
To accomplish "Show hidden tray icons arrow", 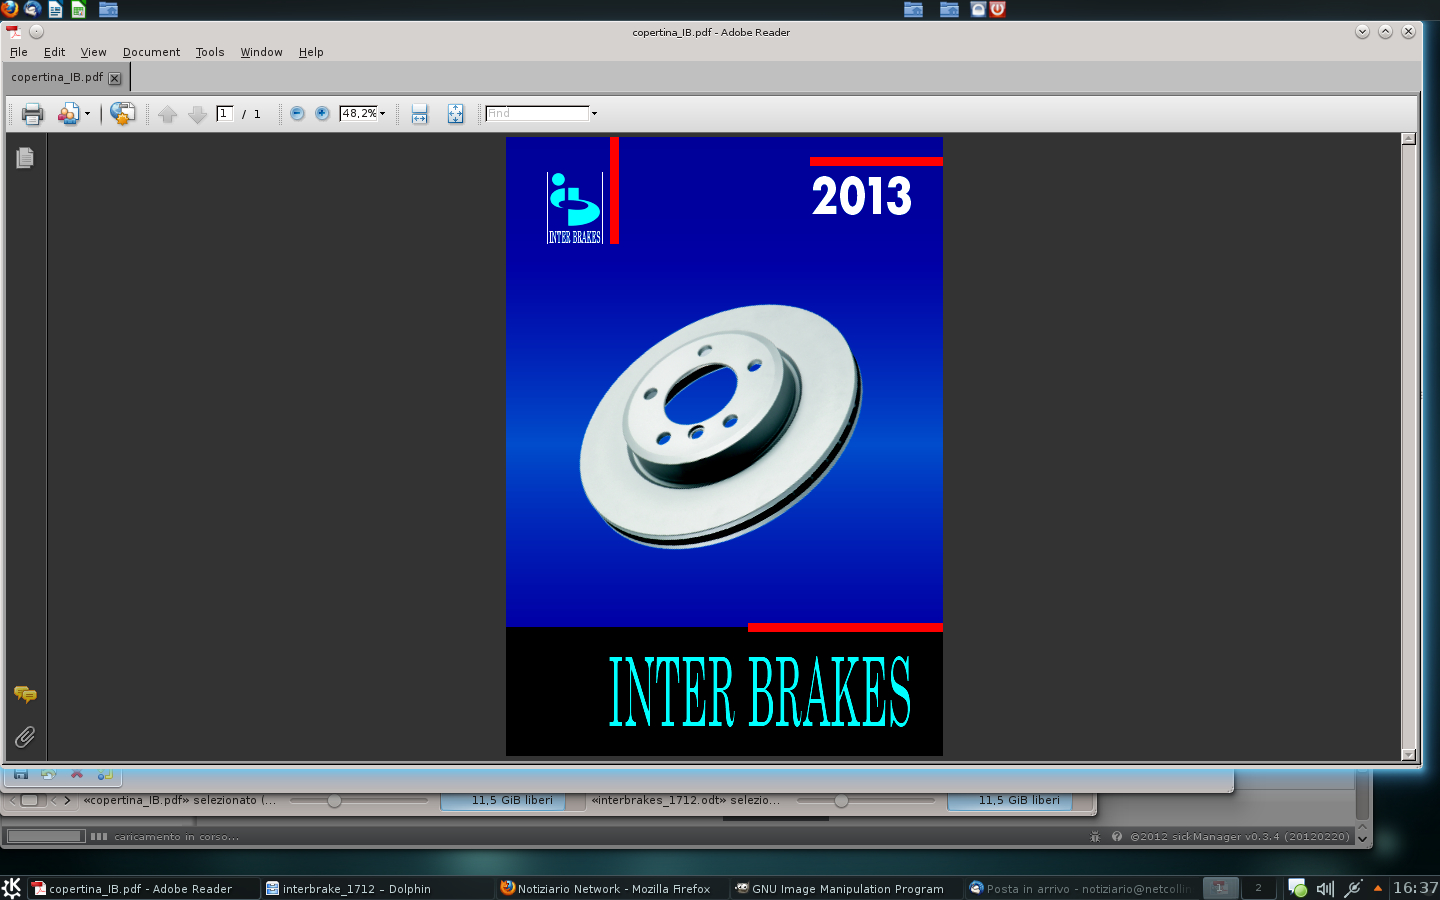I will click(x=1378, y=888).
